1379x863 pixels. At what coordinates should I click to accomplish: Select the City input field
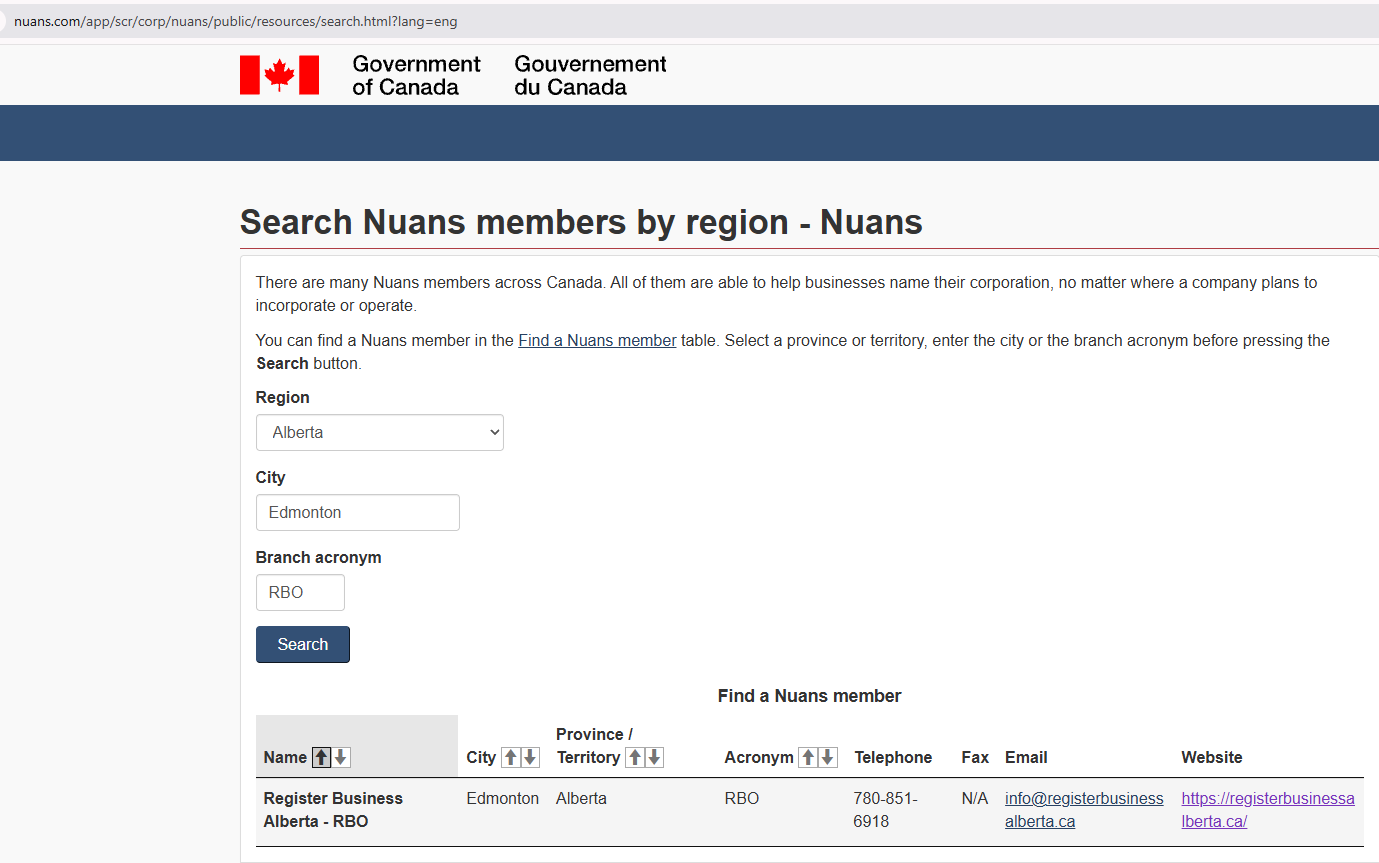pyautogui.click(x=357, y=512)
